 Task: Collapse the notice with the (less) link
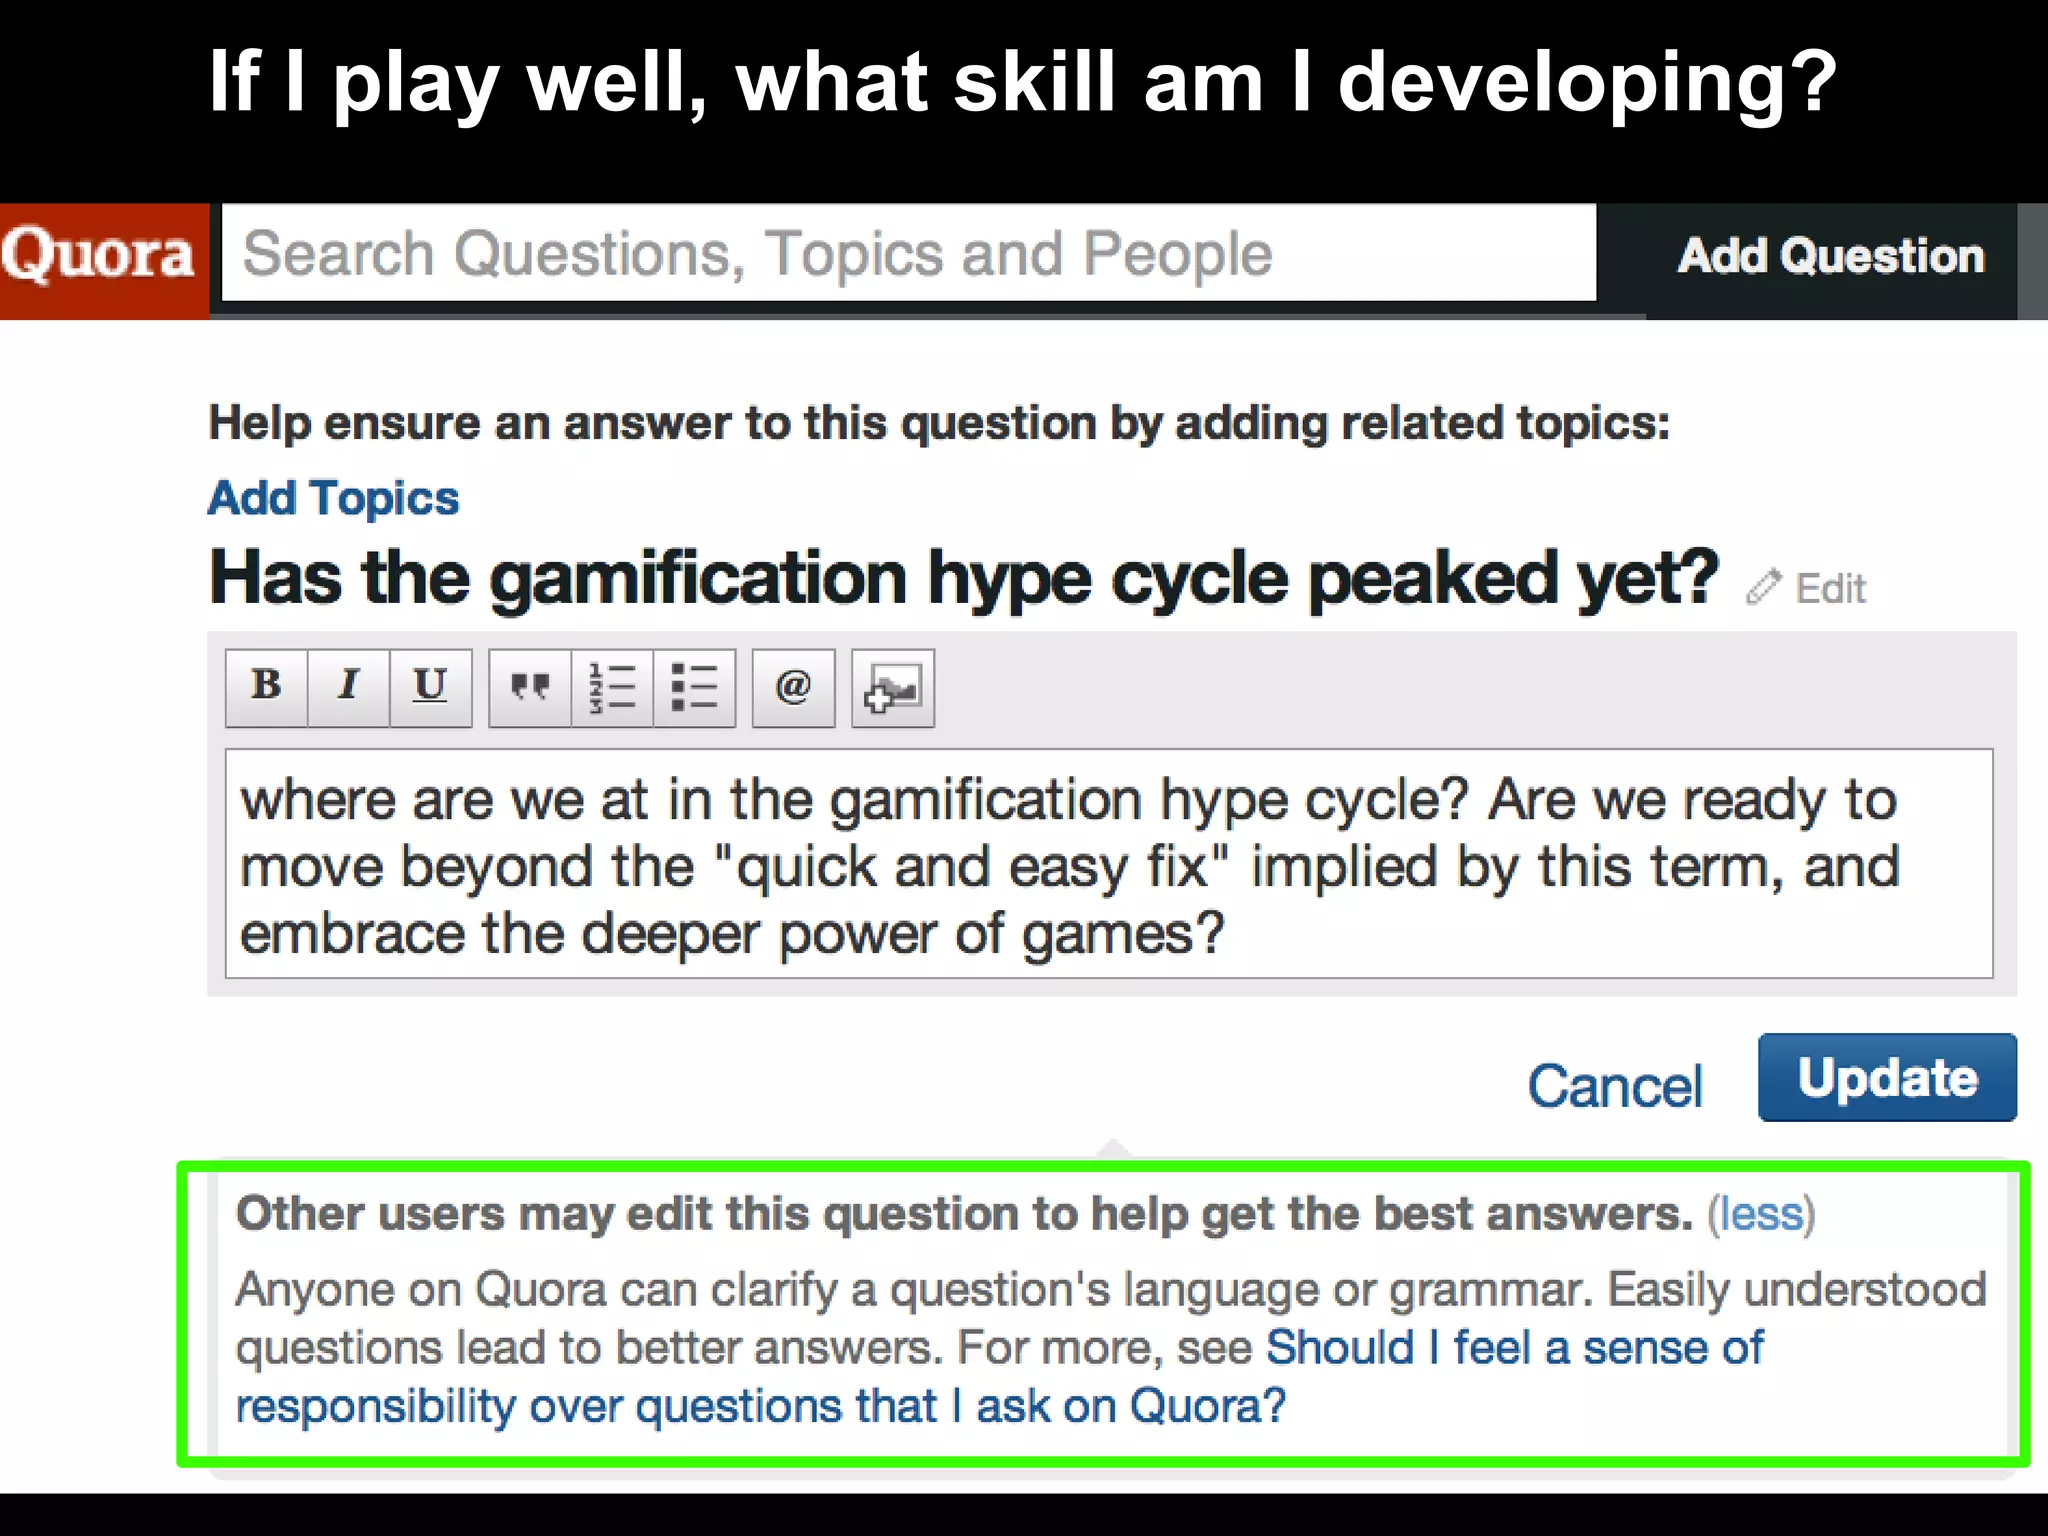1760,1214
